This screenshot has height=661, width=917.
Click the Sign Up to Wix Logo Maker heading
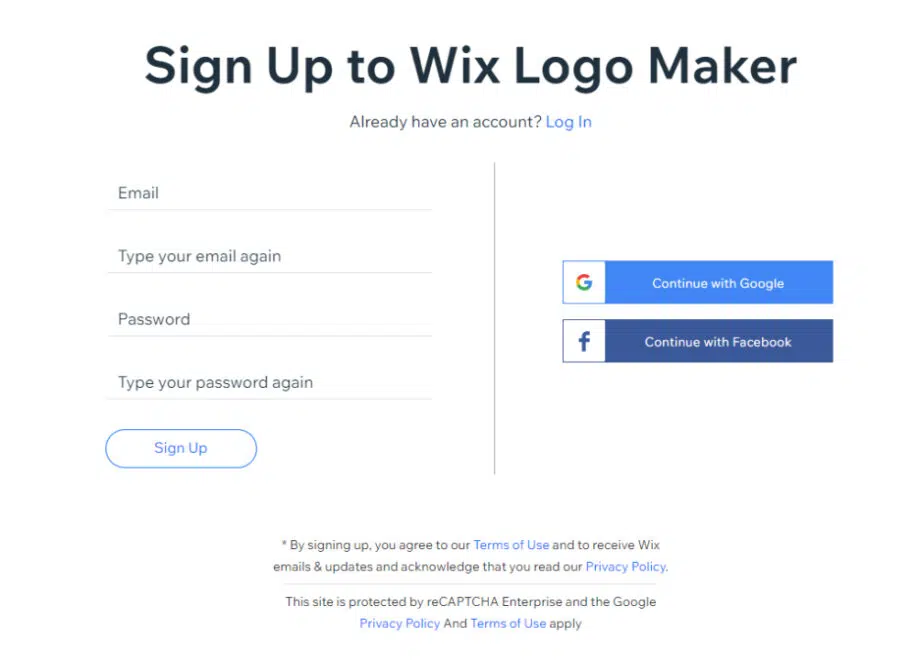(x=471, y=66)
